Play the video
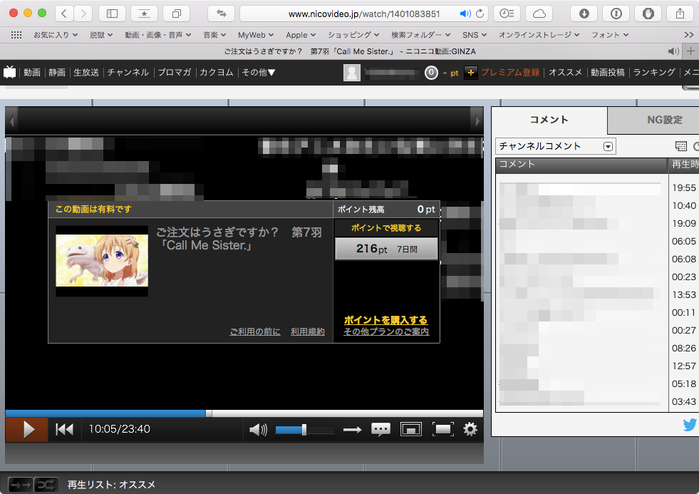This screenshot has height=494, width=699. [x=27, y=429]
